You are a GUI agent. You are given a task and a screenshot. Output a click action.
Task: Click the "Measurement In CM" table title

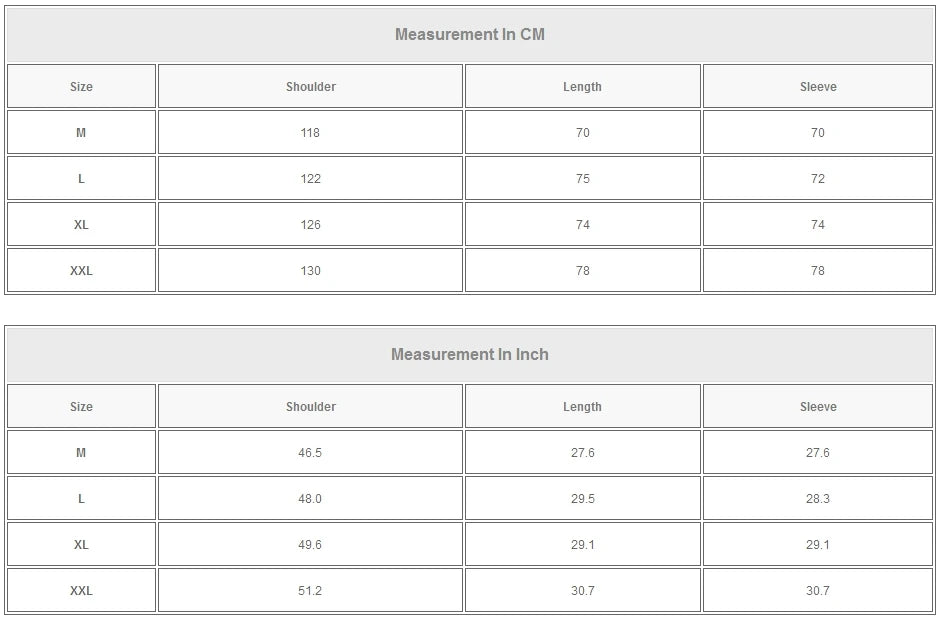click(470, 35)
